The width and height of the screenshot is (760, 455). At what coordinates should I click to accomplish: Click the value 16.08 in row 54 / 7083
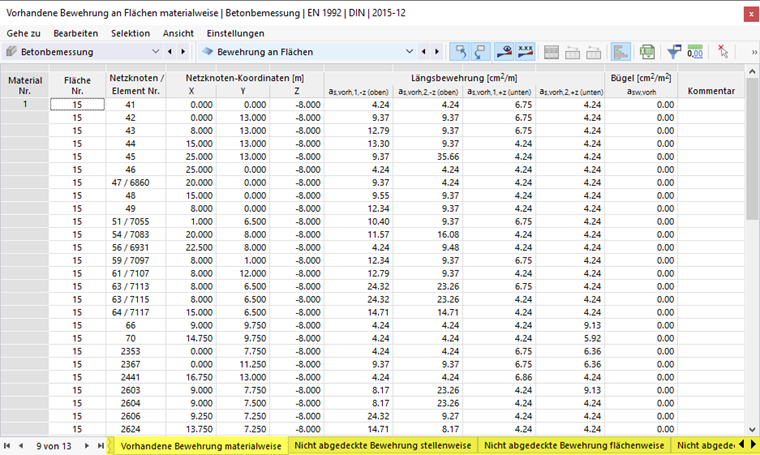428,235
